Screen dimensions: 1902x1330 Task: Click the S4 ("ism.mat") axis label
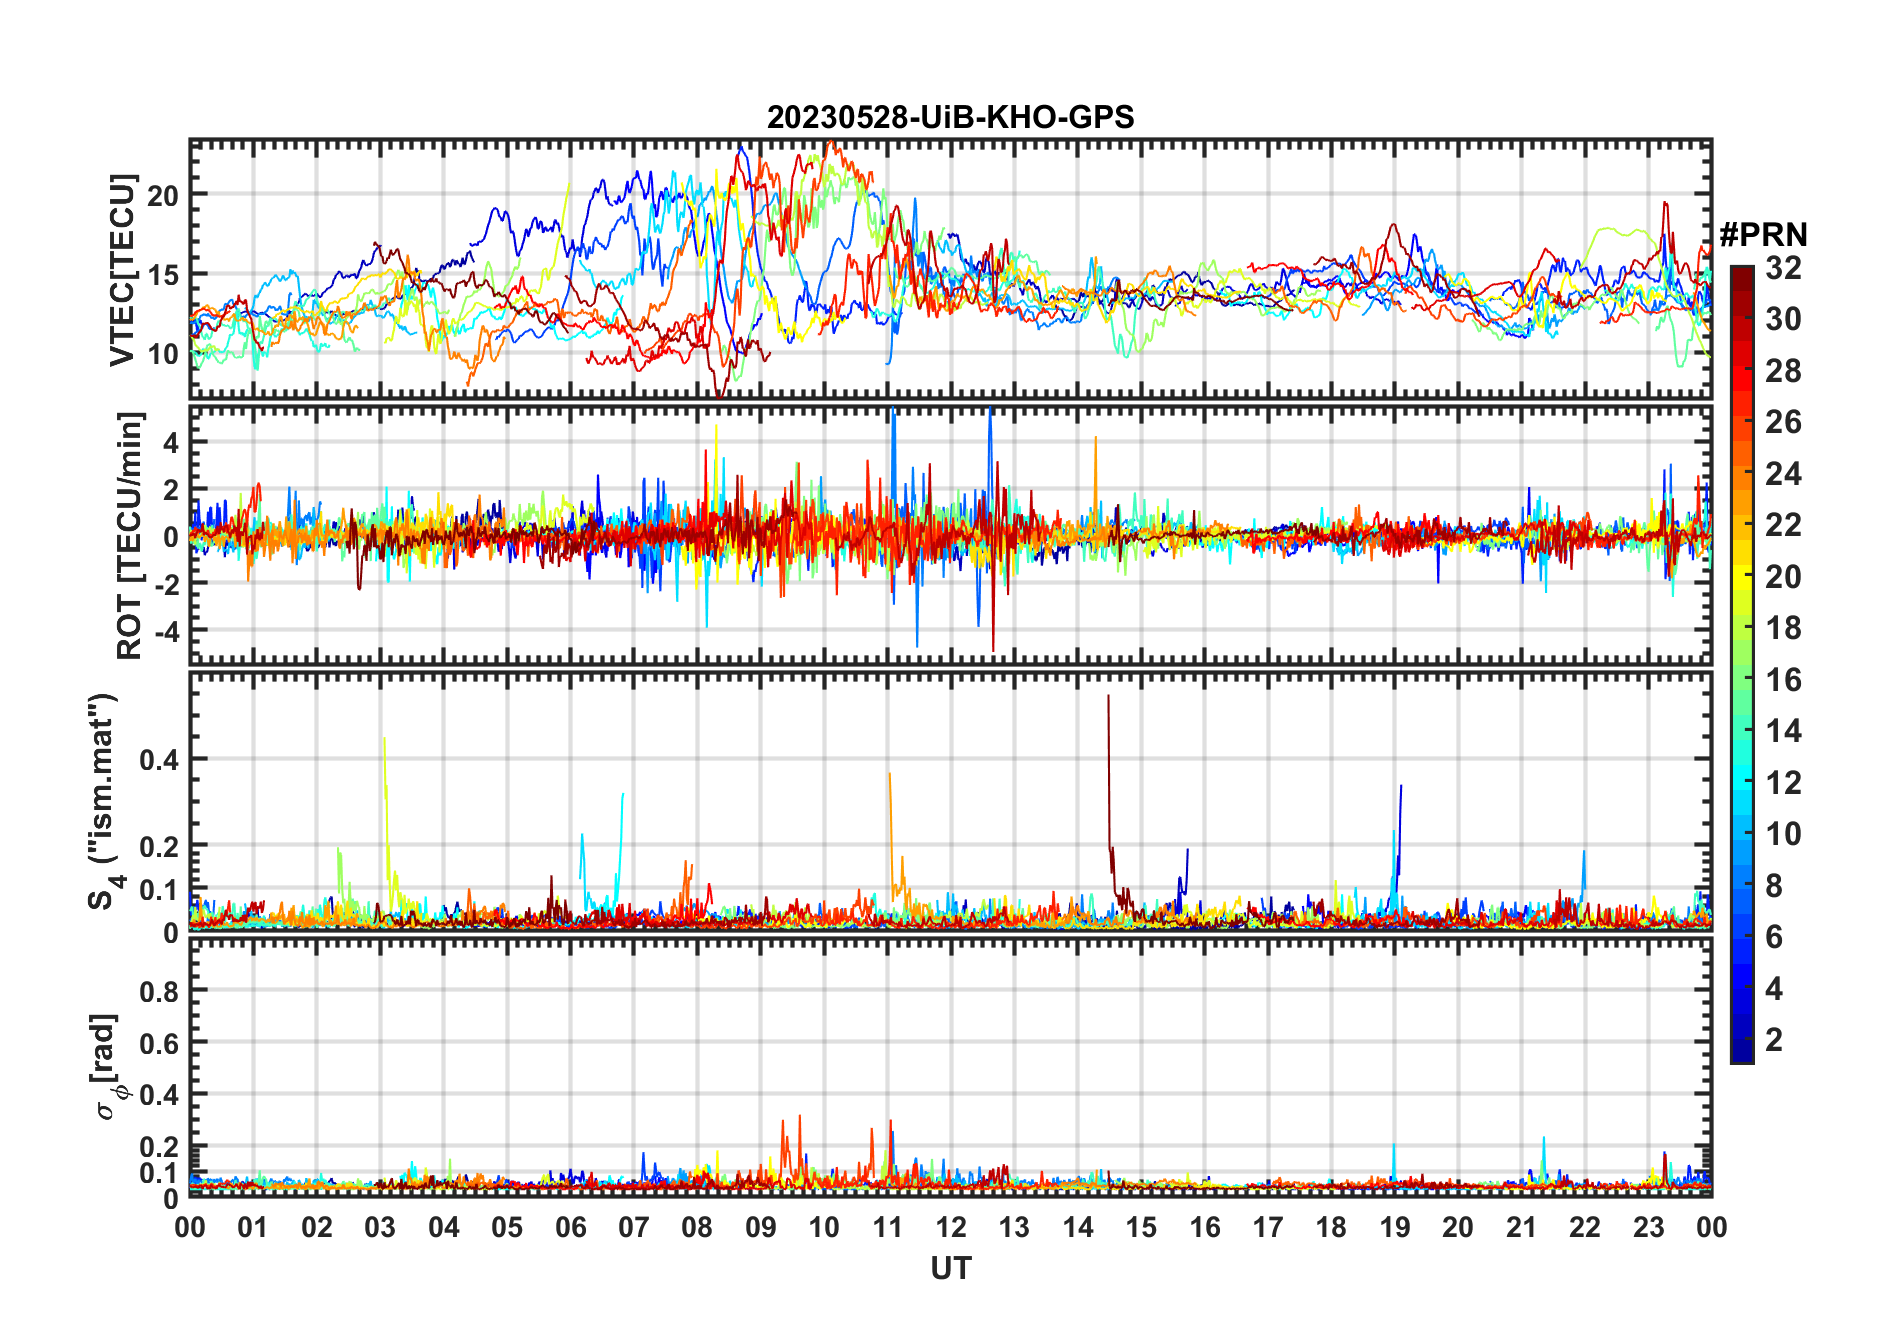coord(104,801)
